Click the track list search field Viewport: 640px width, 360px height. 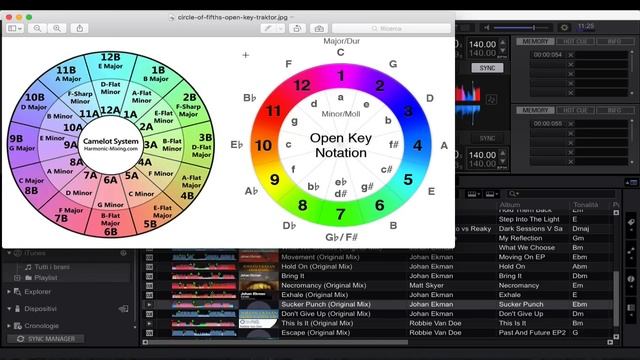[560, 194]
